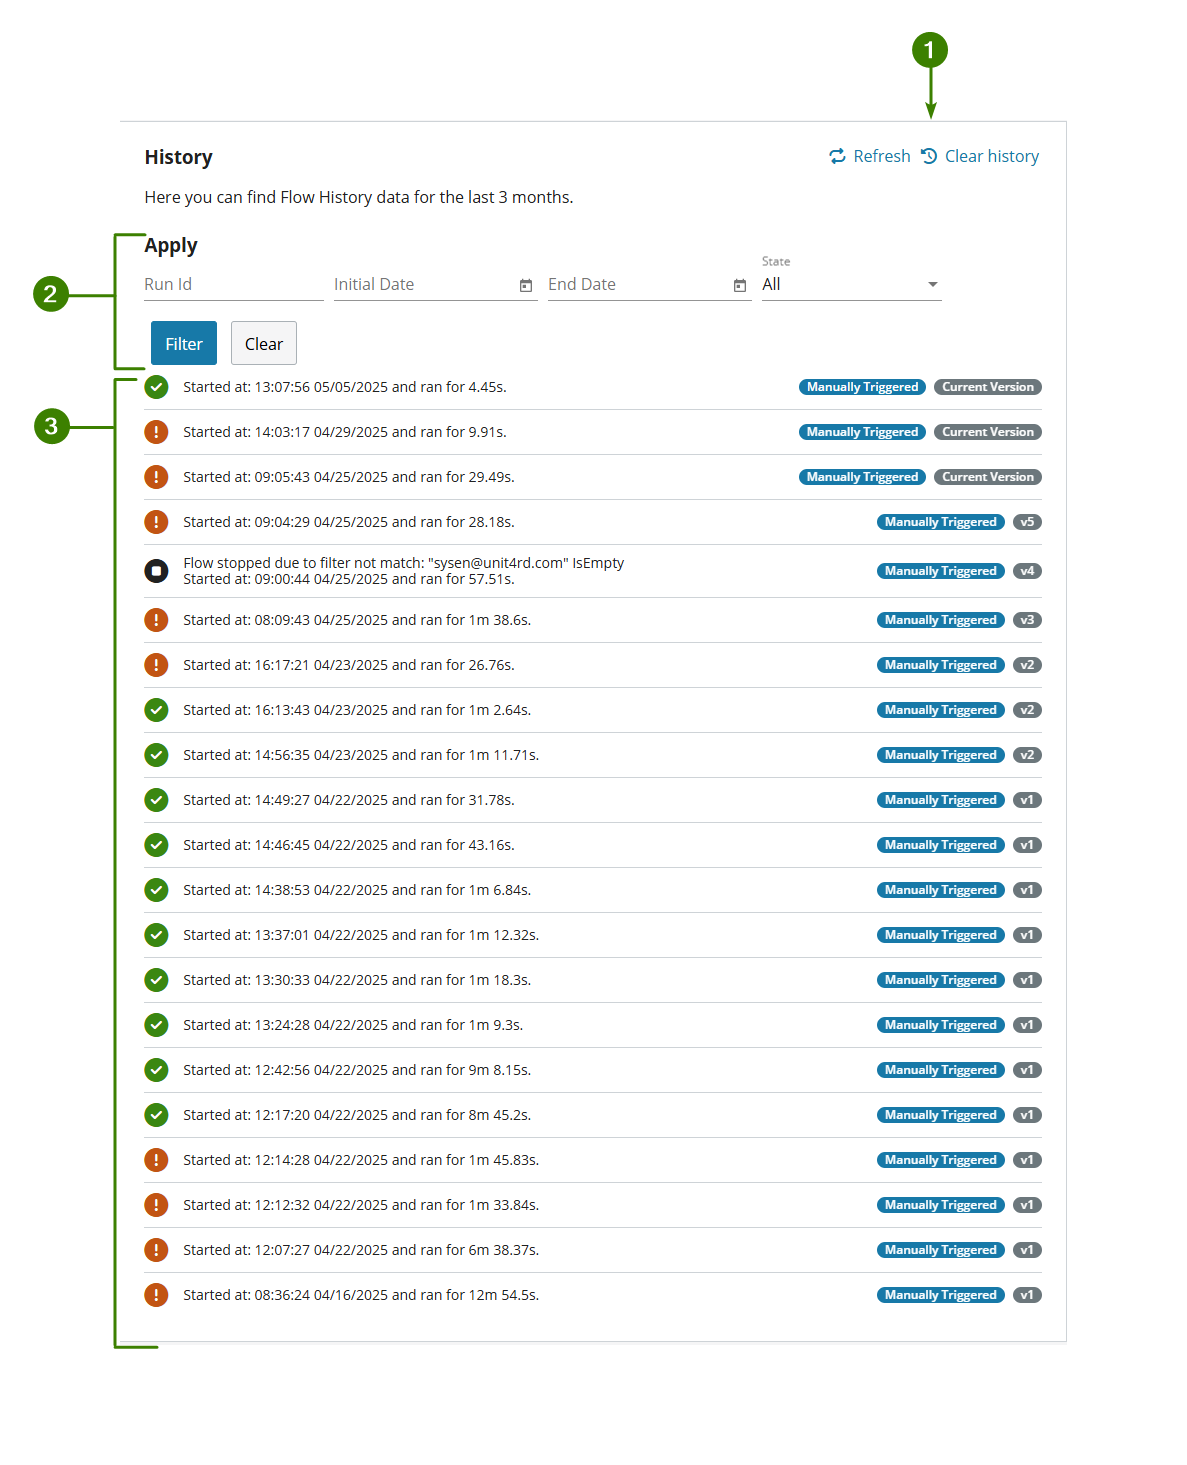
Task: Click into the Initial Date field
Action: click(x=423, y=285)
